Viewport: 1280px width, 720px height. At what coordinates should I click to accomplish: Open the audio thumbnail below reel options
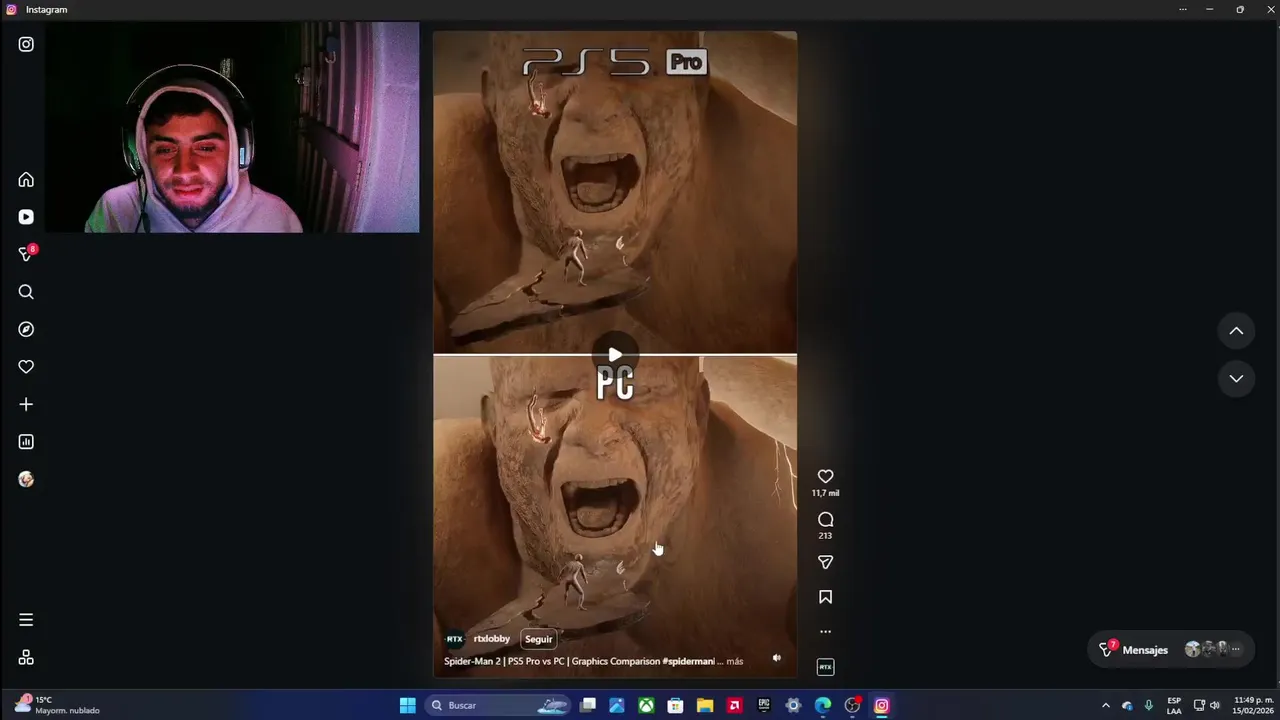(825, 667)
